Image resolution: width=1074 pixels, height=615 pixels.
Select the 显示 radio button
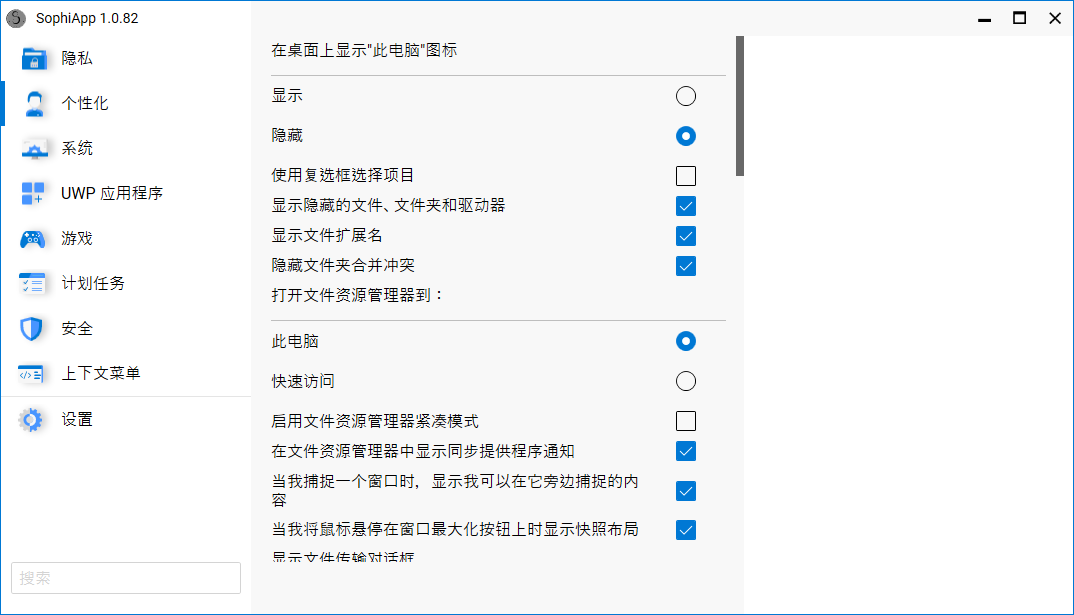point(686,96)
